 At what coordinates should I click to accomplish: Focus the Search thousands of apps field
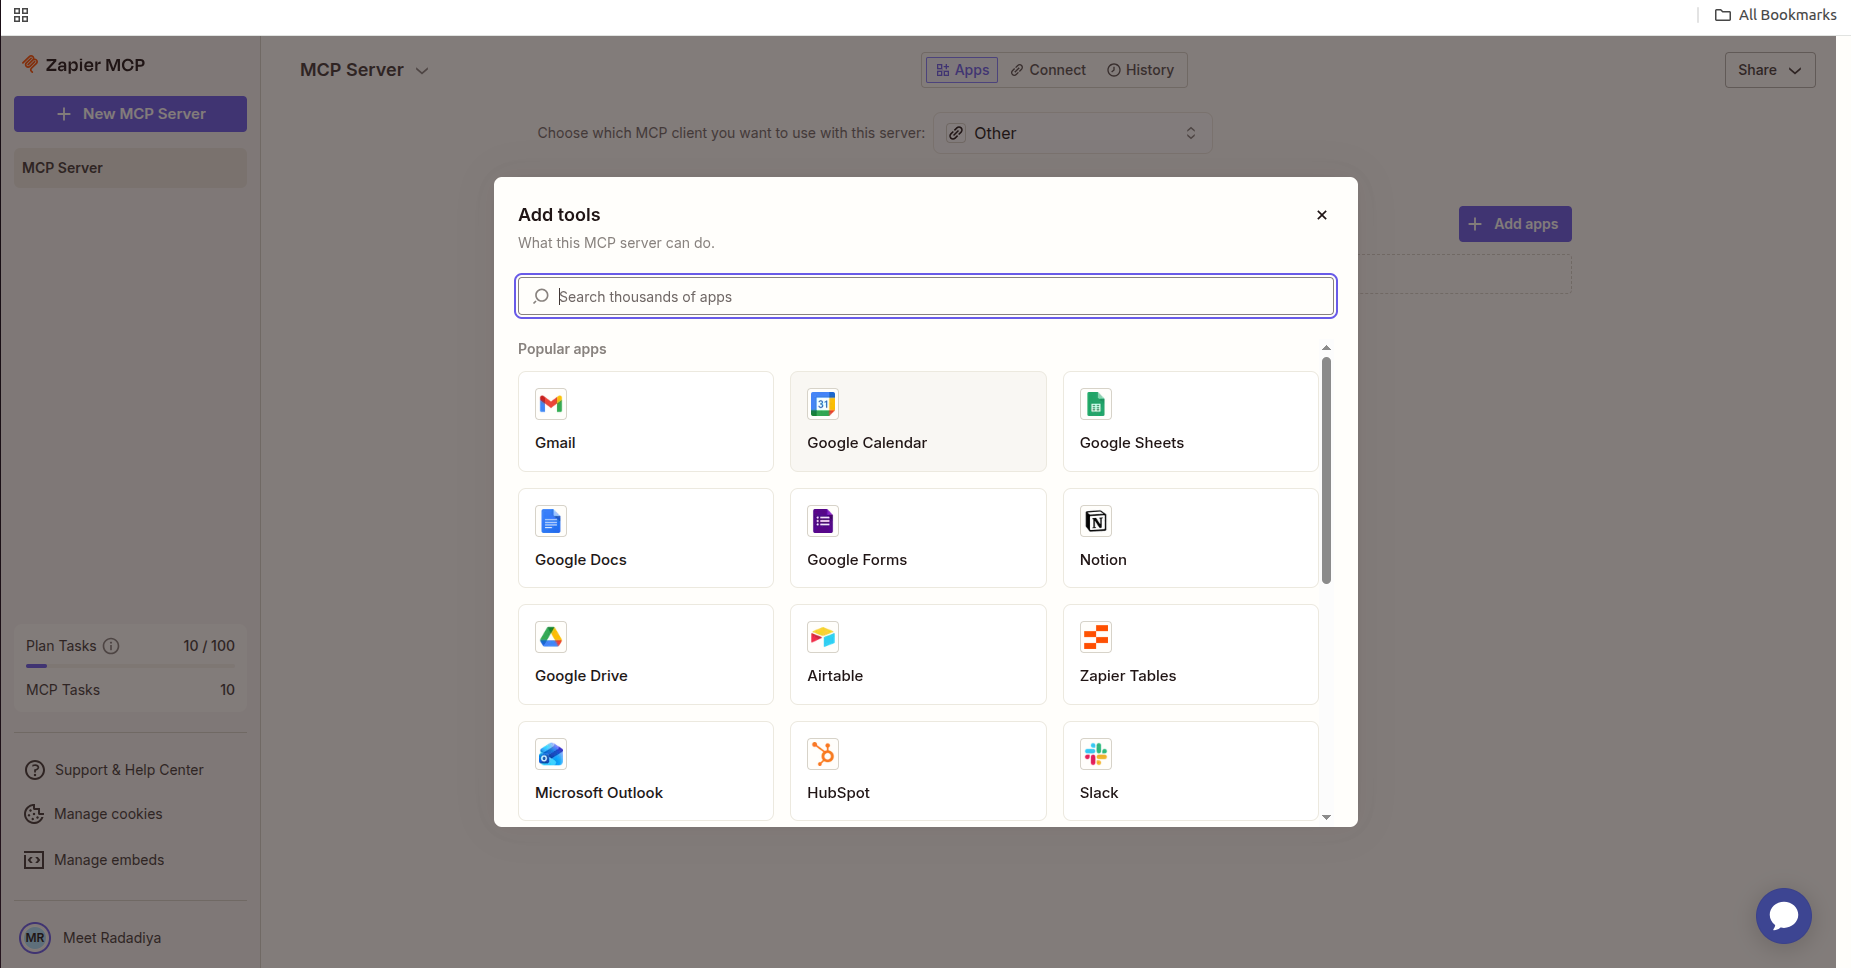coord(926,296)
